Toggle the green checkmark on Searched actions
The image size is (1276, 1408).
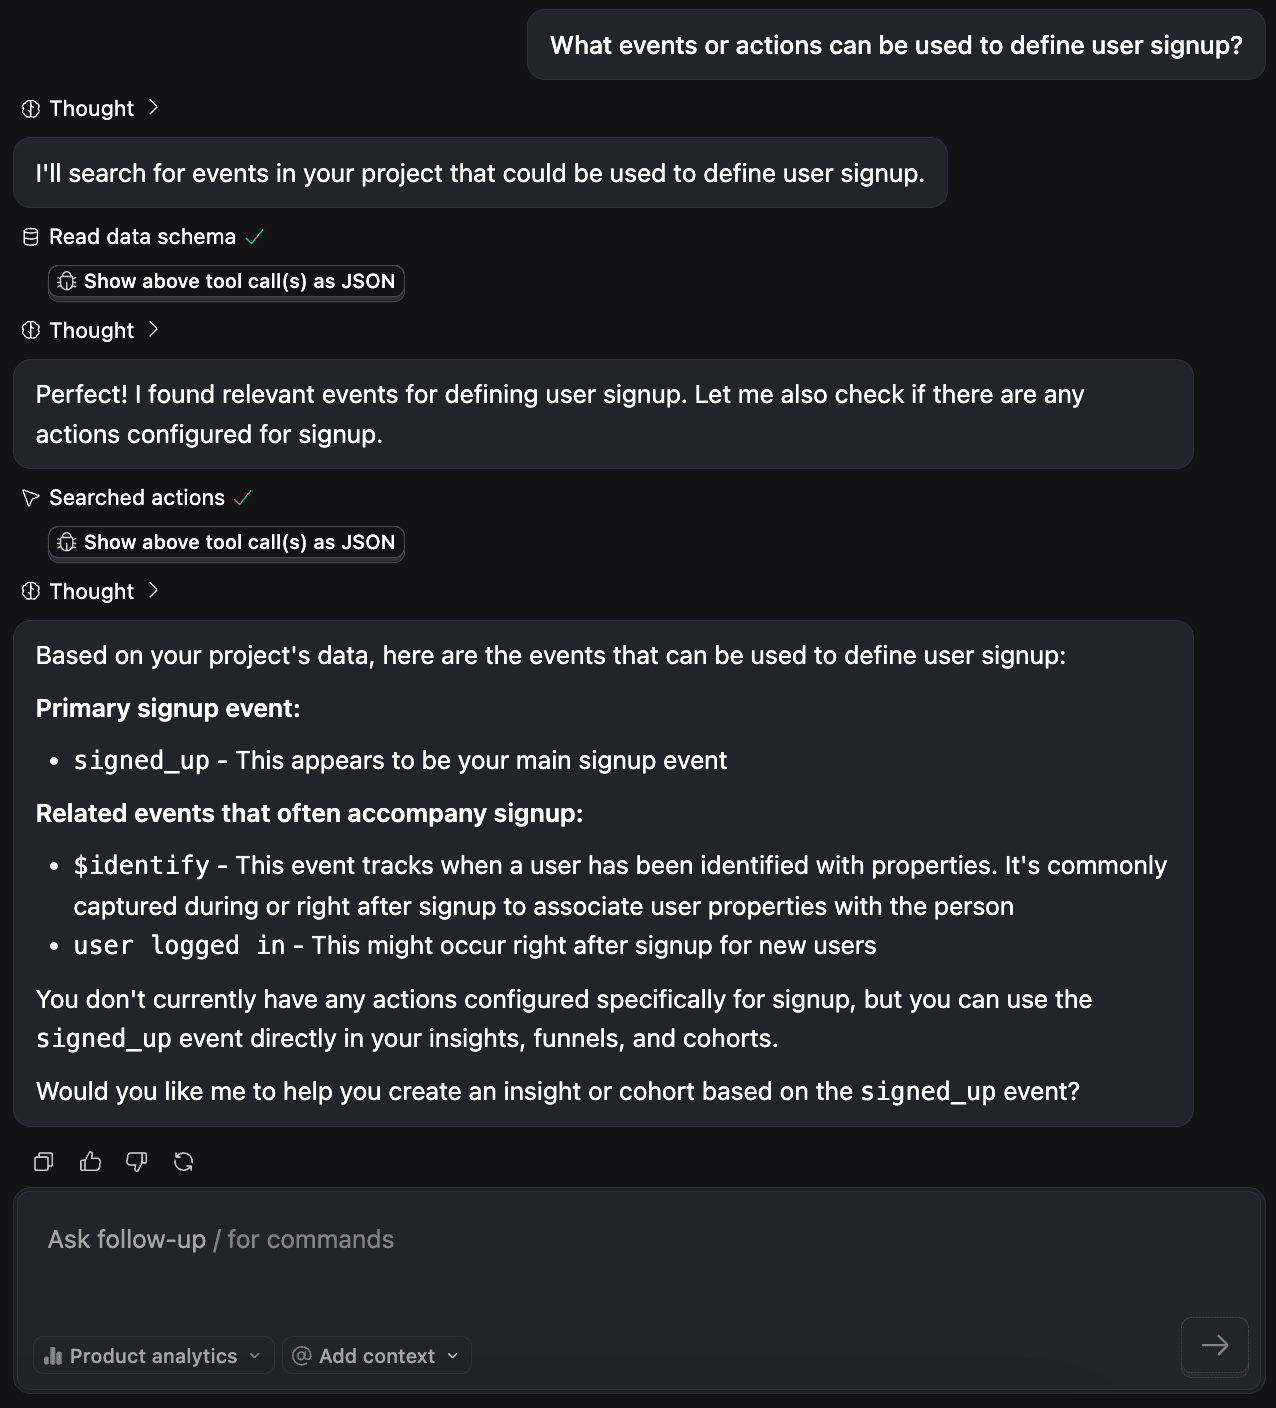[x=244, y=497]
